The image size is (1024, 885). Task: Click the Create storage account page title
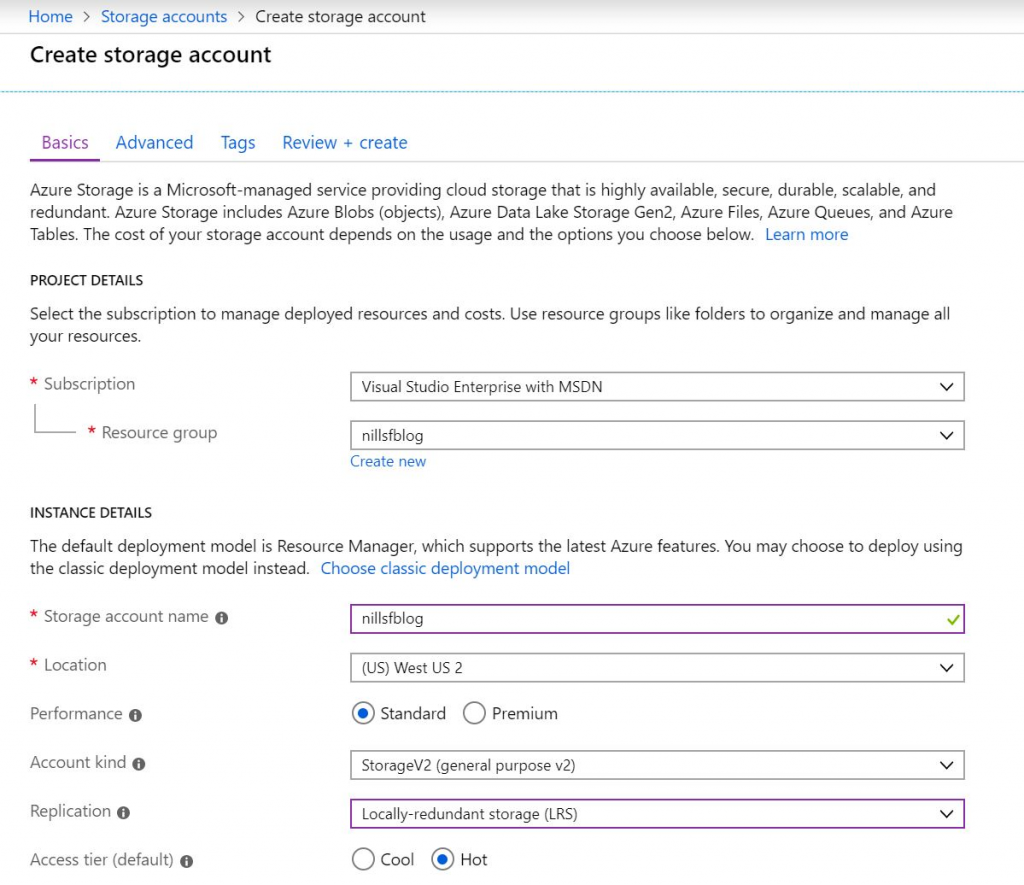[x=150, y=55]
